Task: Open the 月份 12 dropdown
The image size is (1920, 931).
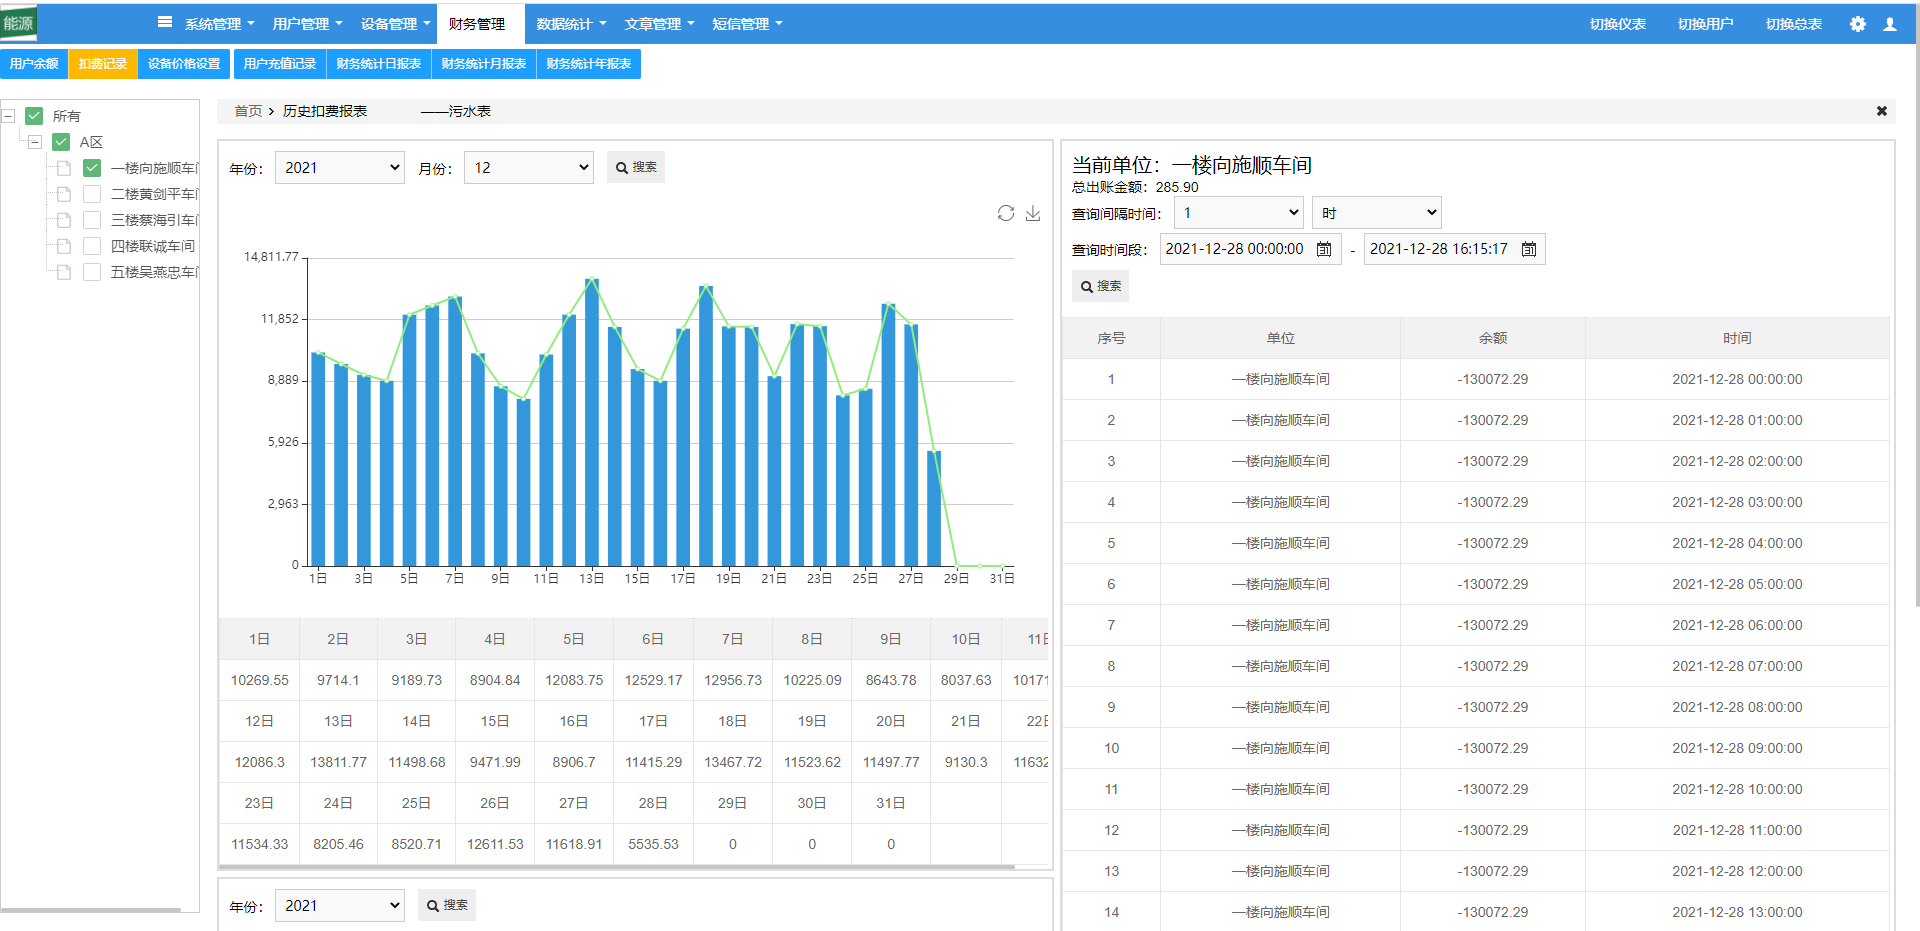Action: [529, 168]
